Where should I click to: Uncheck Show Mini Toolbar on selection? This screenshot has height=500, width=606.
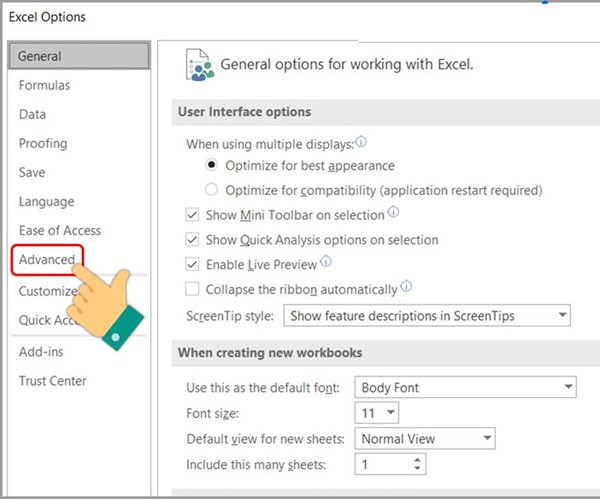pyautogui.click(x=192, y=215)
